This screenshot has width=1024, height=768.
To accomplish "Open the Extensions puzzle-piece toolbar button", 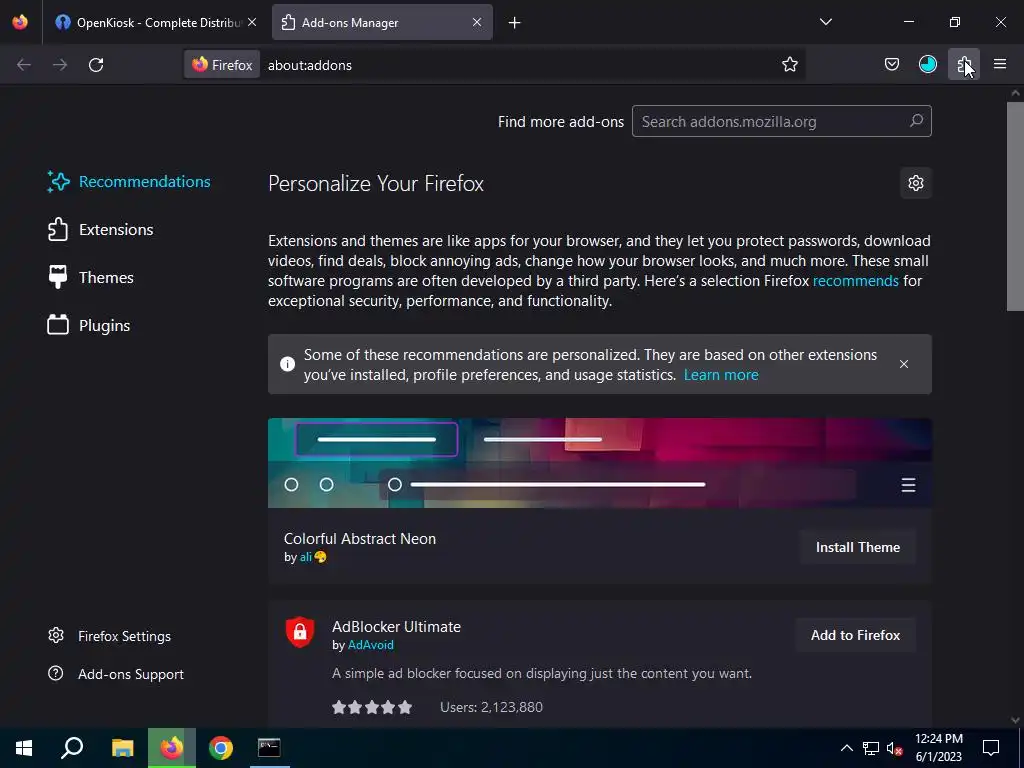I will (x=963, y=65).
